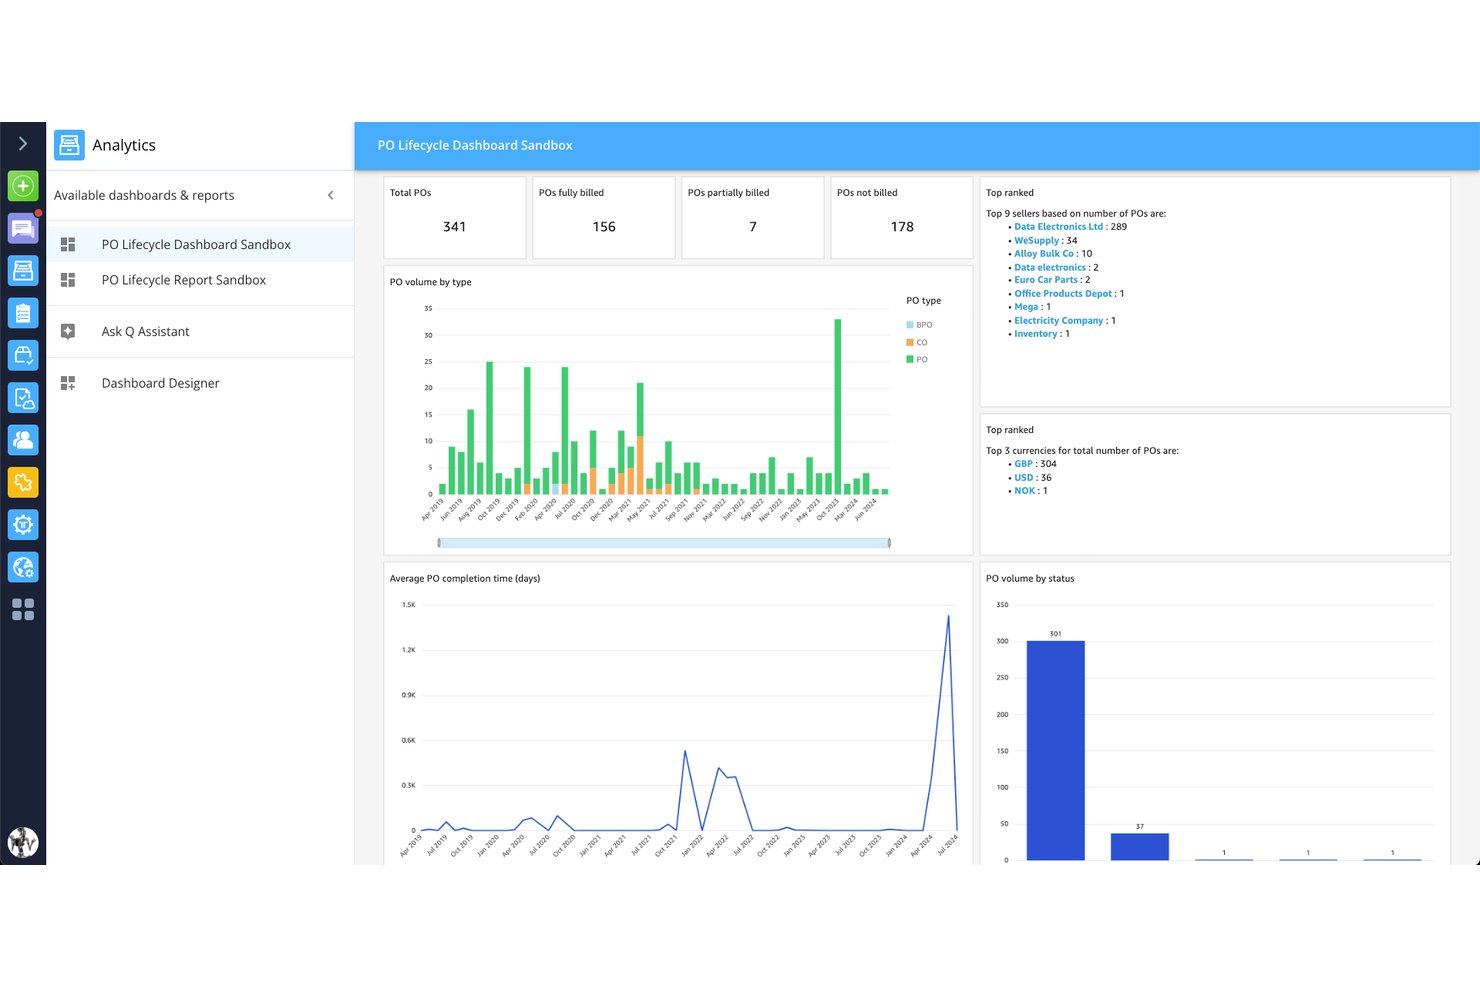
Task: Click the green plus create icon
Action: tap(23, 186)
